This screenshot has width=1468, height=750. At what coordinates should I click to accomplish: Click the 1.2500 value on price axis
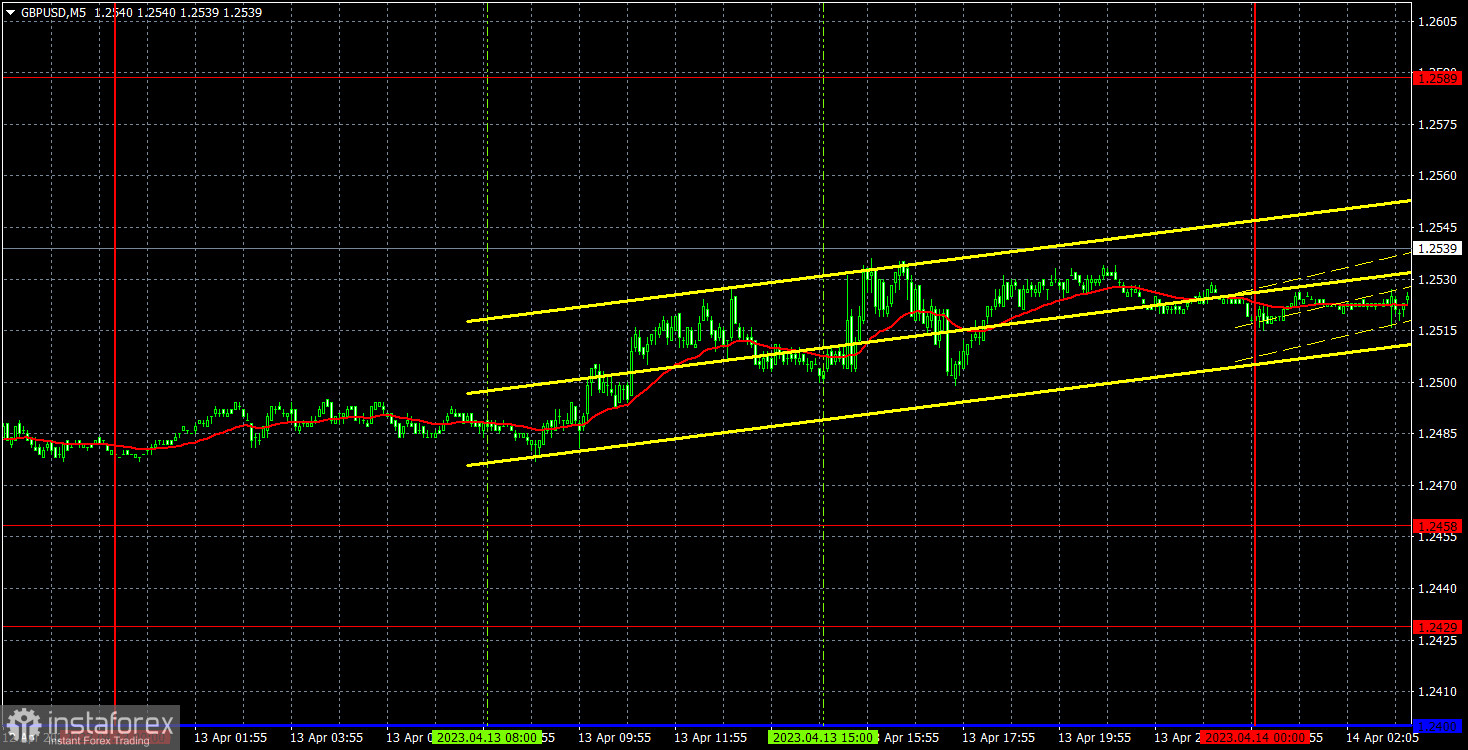(x=1436, y=383)
